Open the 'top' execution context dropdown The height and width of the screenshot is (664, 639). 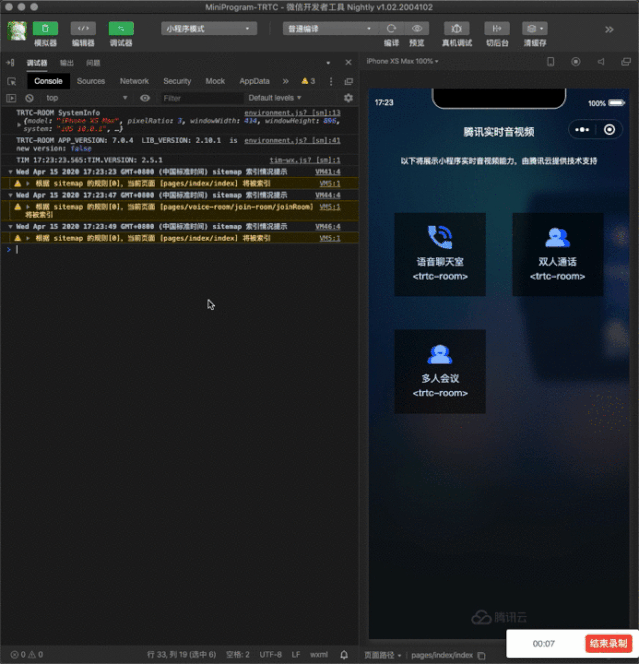click(86, 98)
